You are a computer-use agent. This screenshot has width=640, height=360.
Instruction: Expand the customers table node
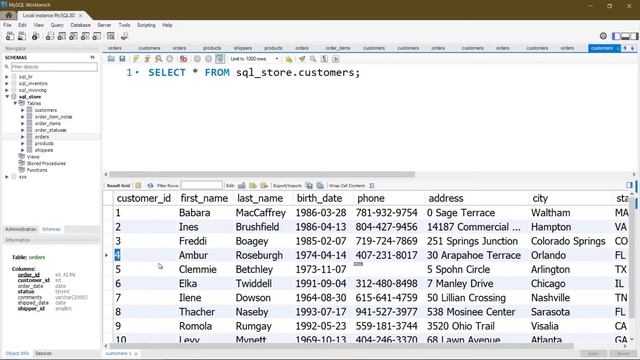pos(23,110)
